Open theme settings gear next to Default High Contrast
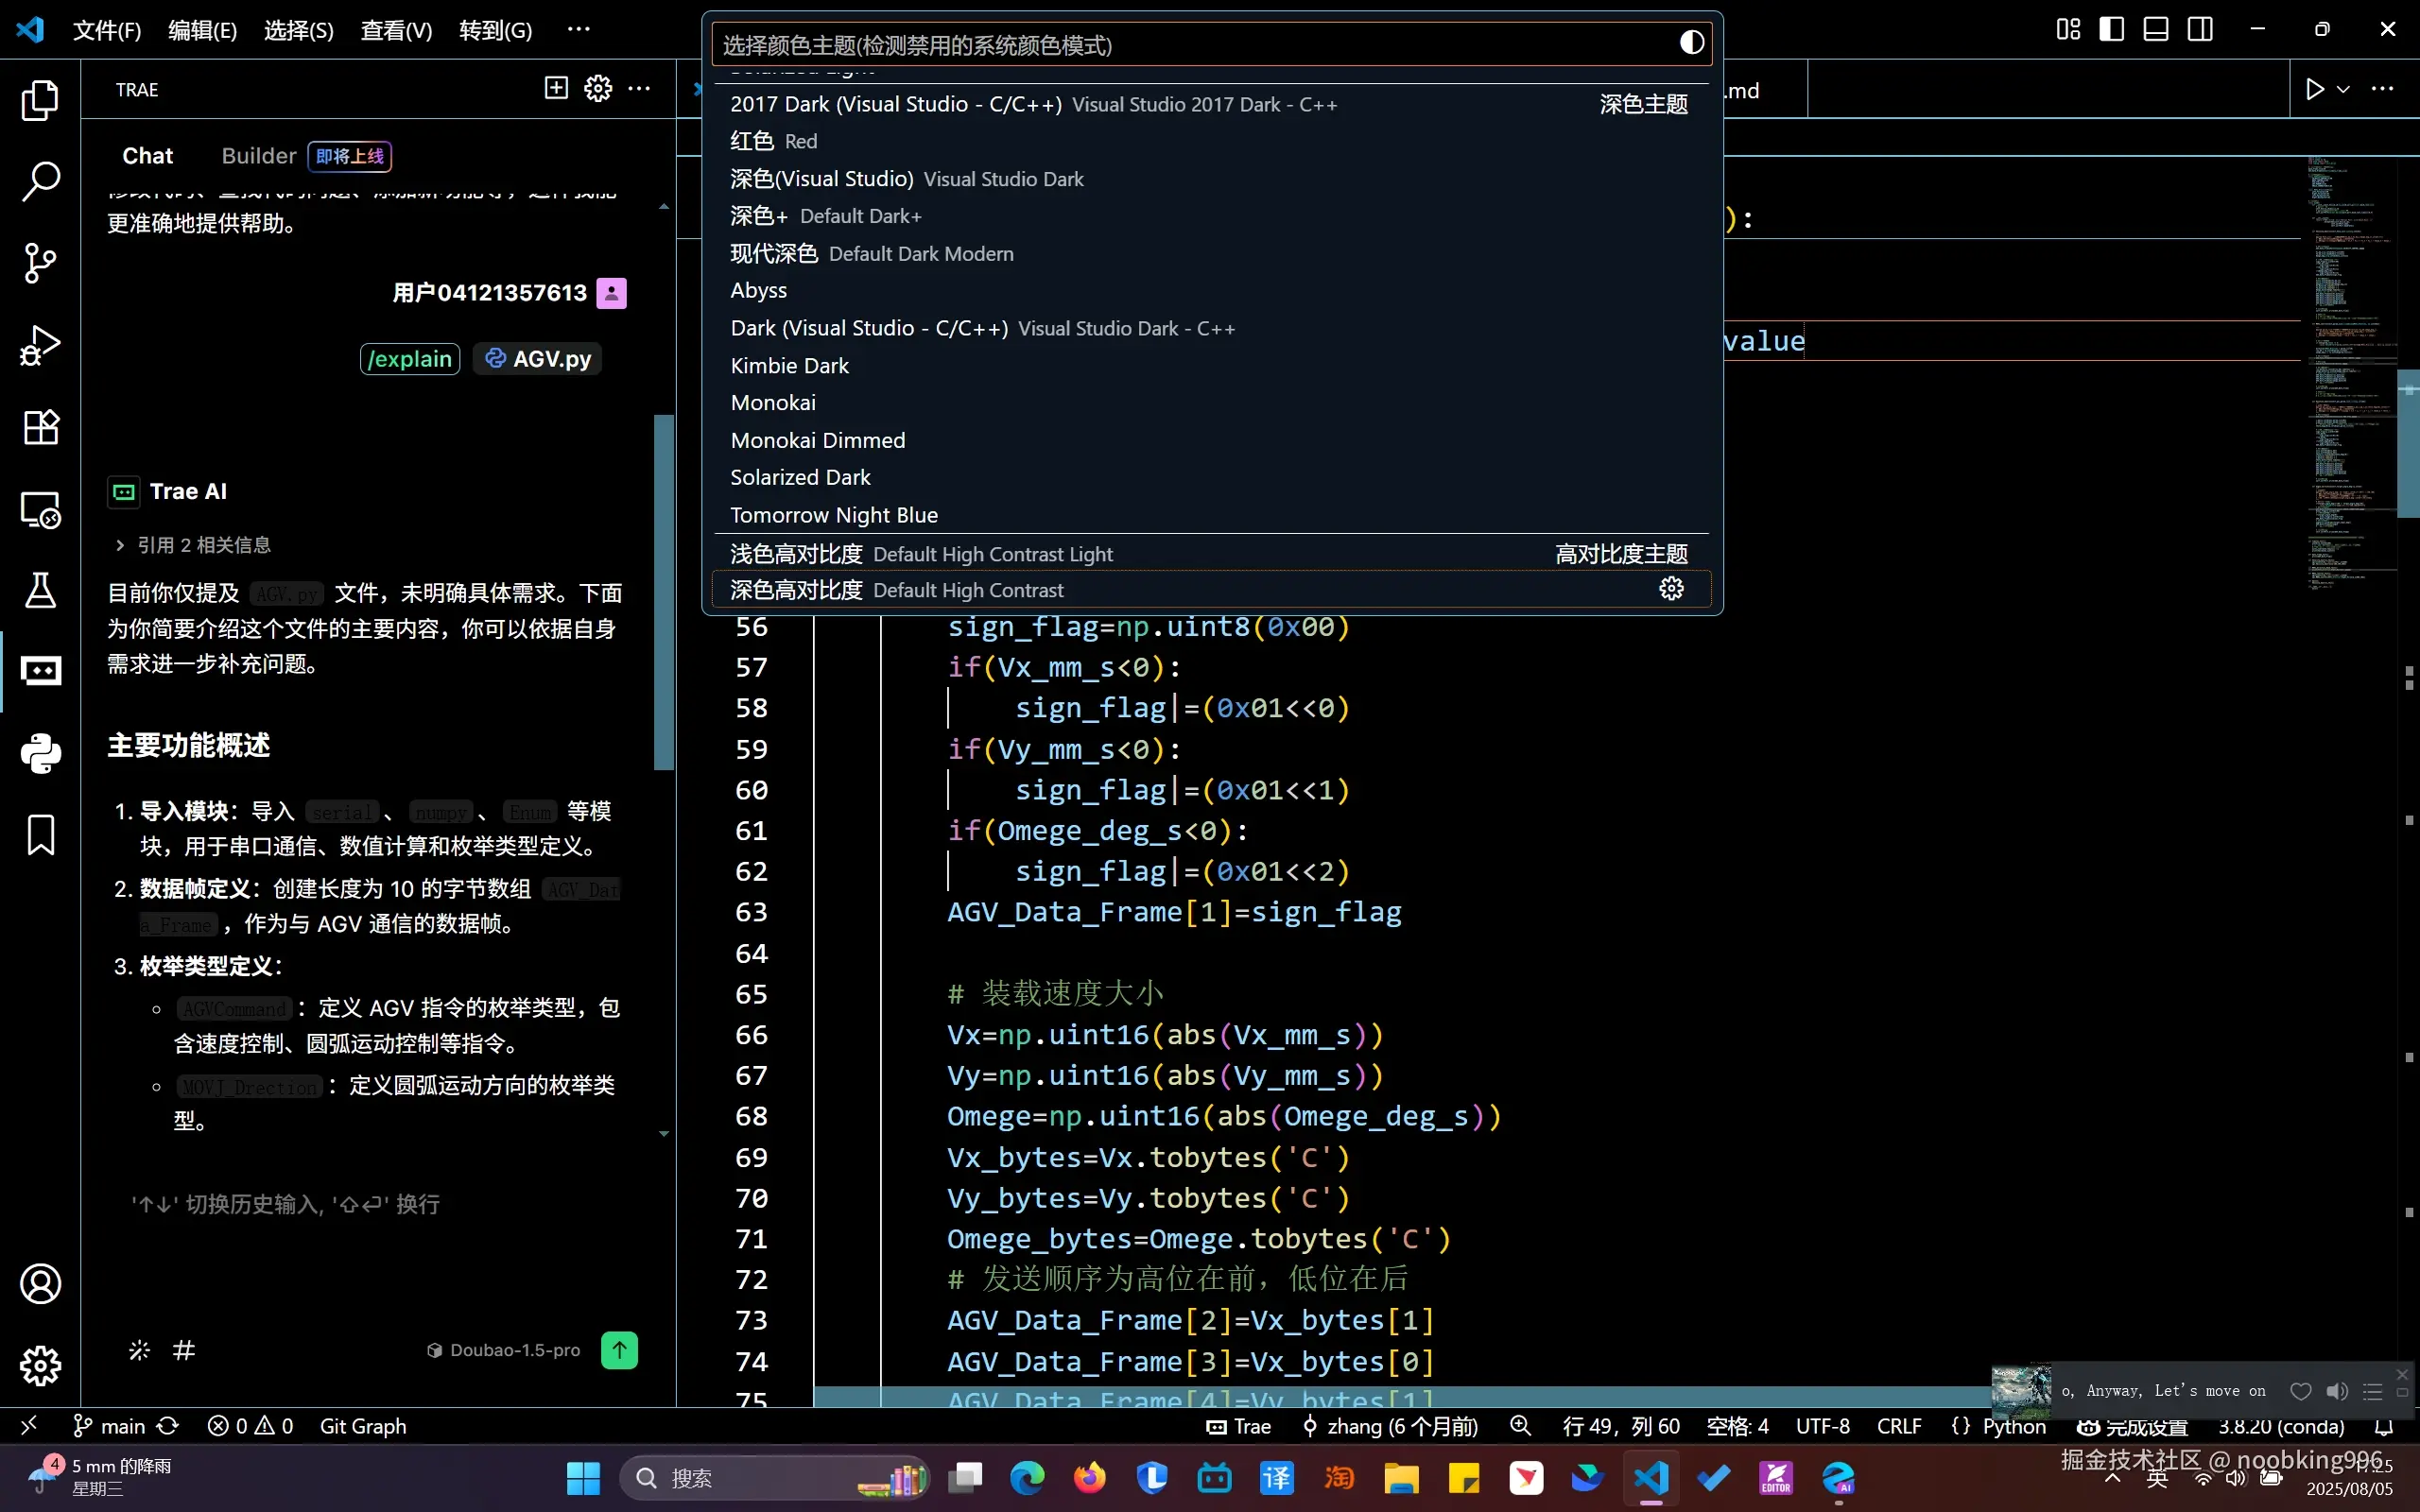2420x1512 pixels. pyautogui.click(x=1671, y=588)
